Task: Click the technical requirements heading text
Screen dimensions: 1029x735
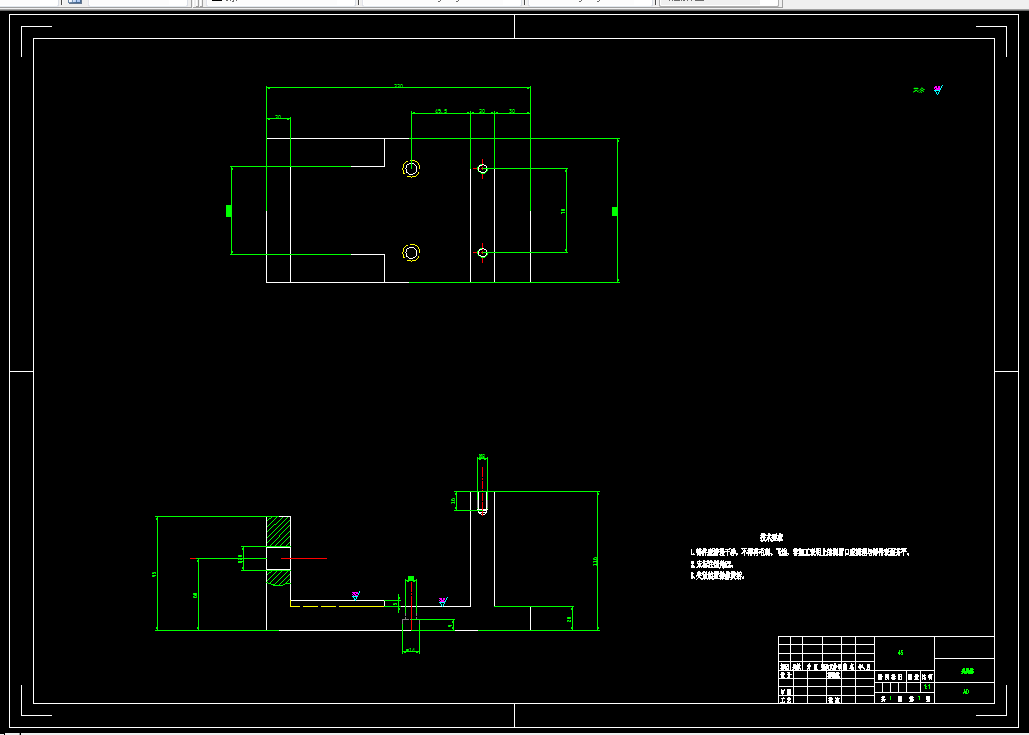Action: click(x=771, y=537)
